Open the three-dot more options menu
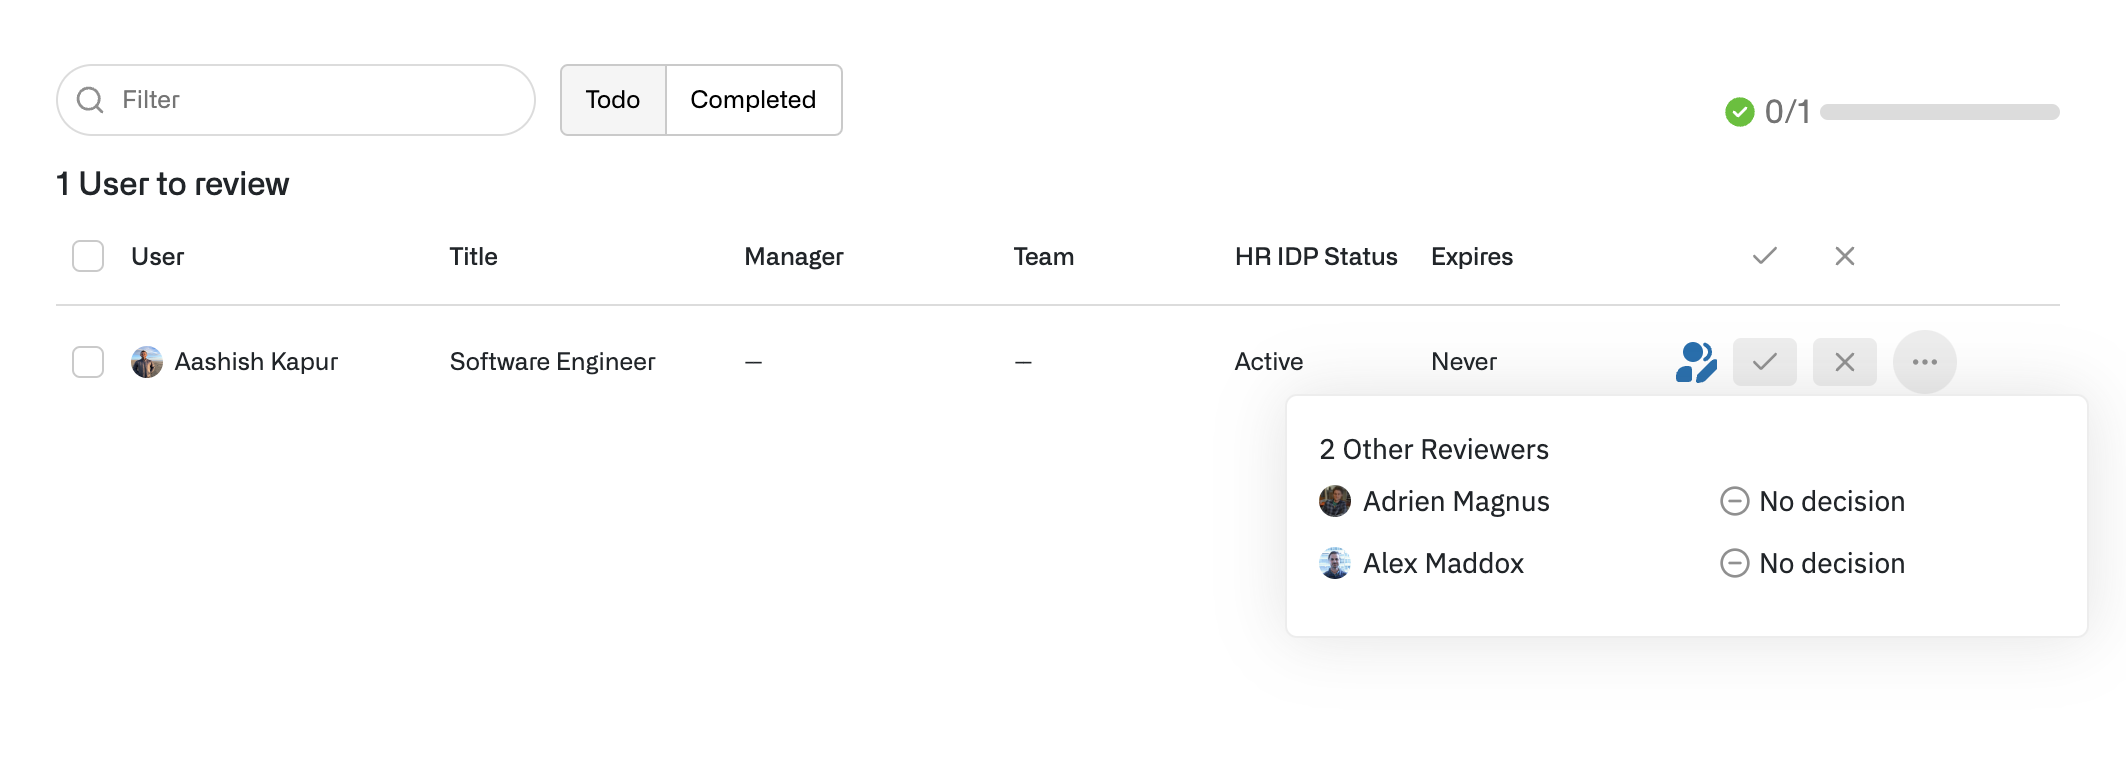2126x758 pixels. coord(1924,362)
